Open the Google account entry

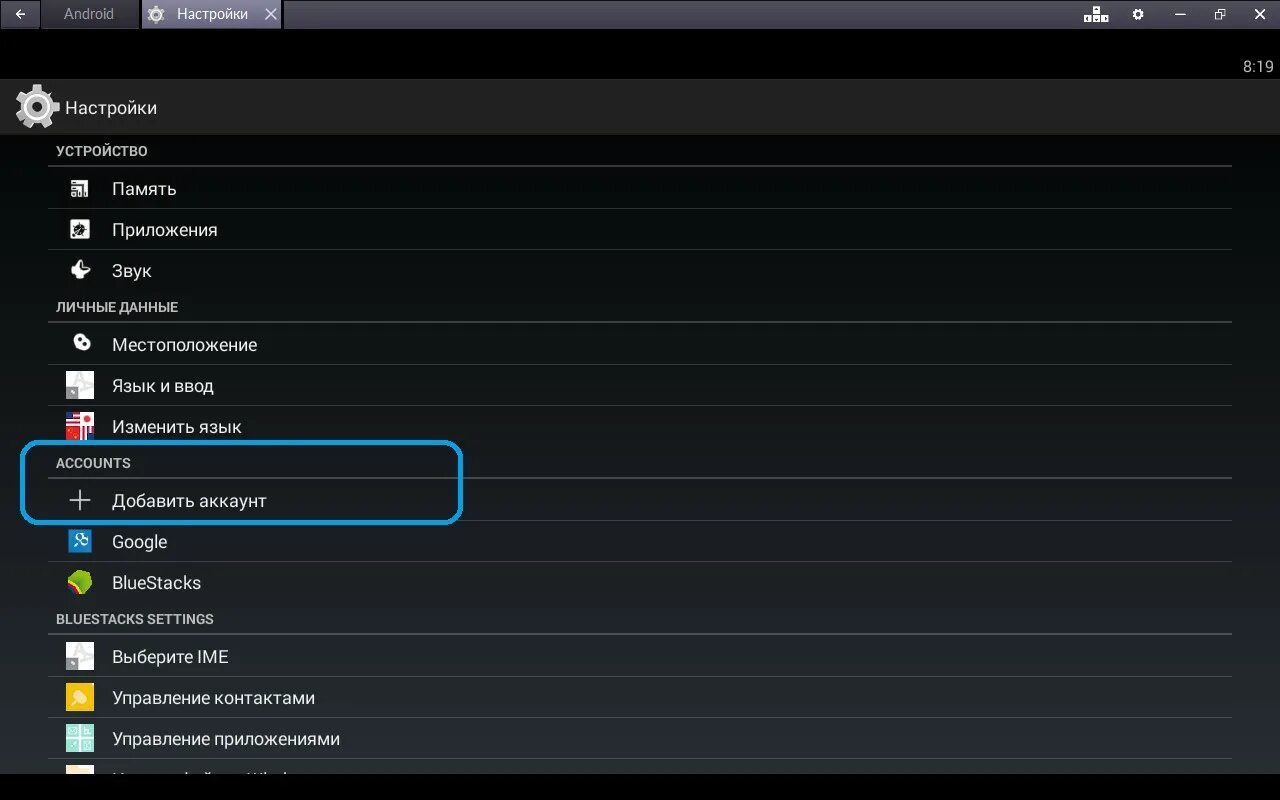click(x=640, y=541)
